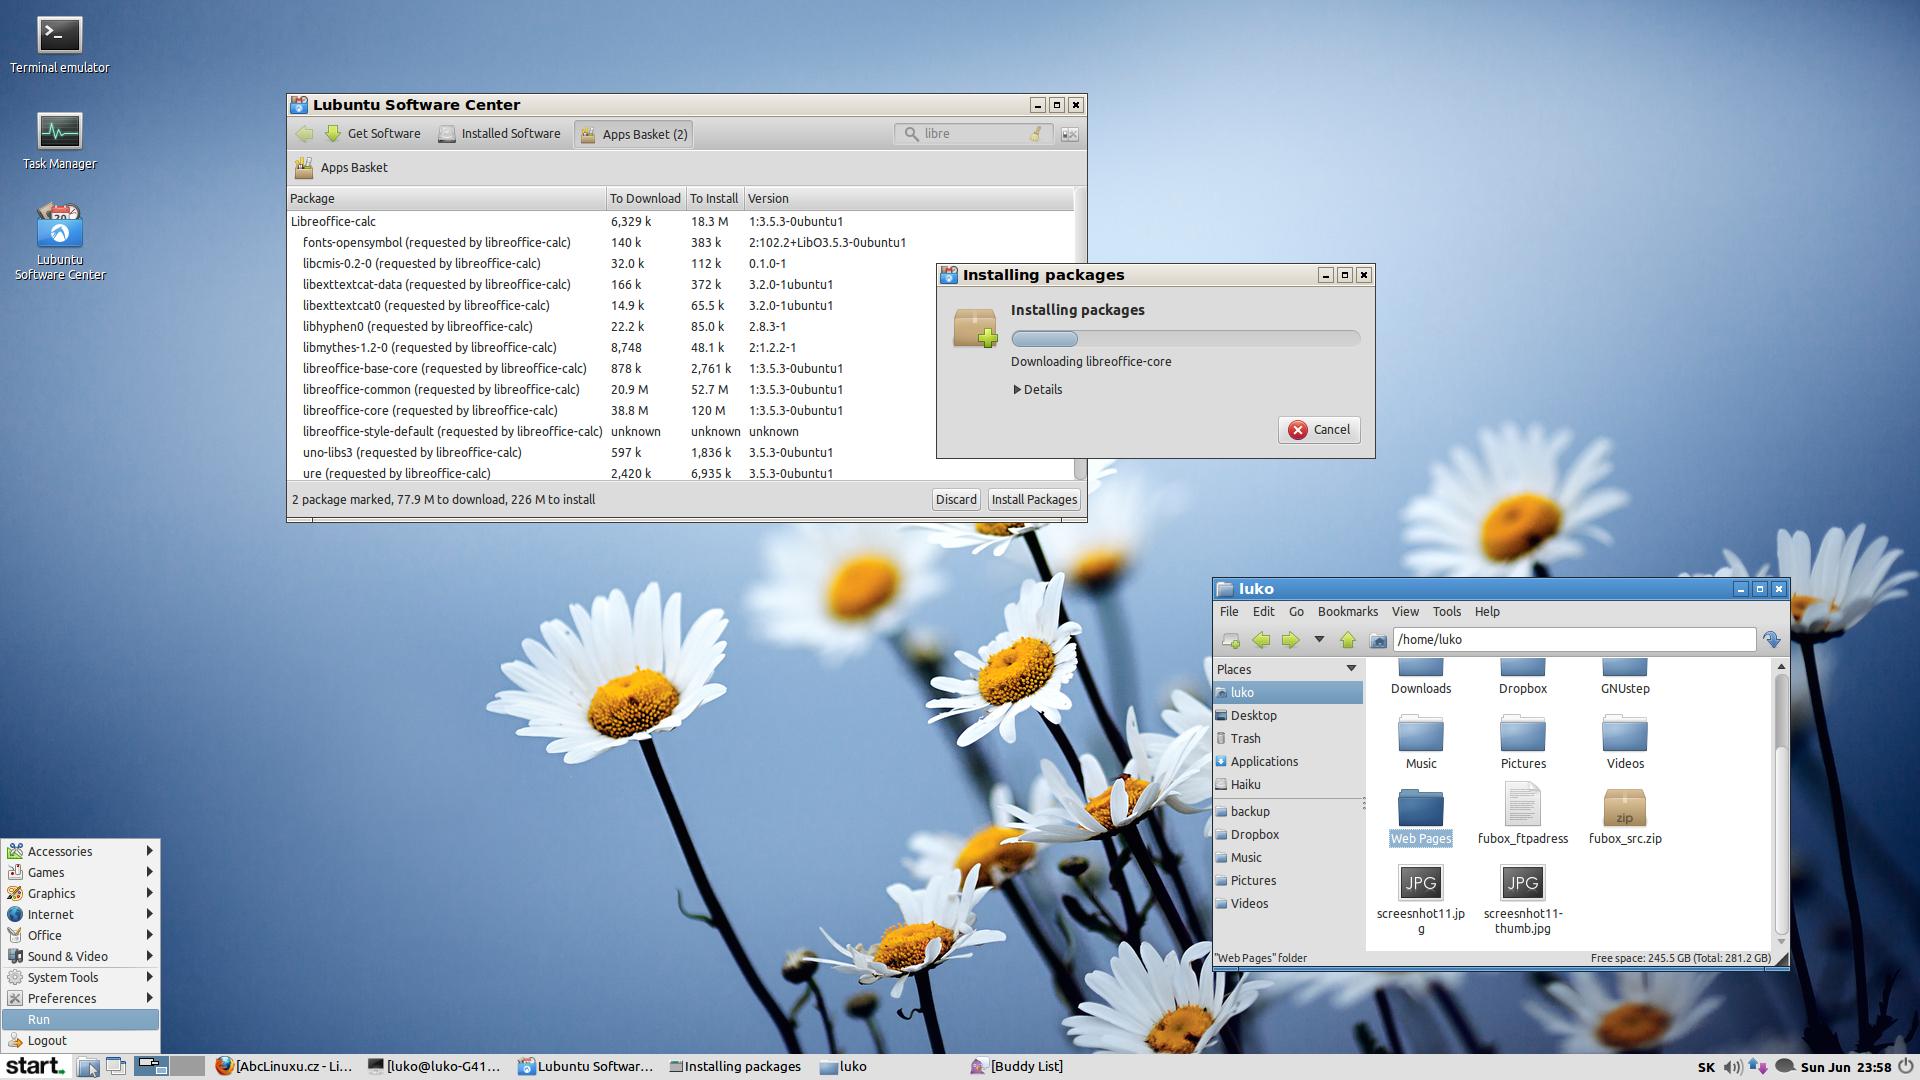The height and width of the screenshot is (1080, 1920).
Task: Go up to parent folder in file manager
Action: (1347, 640)
